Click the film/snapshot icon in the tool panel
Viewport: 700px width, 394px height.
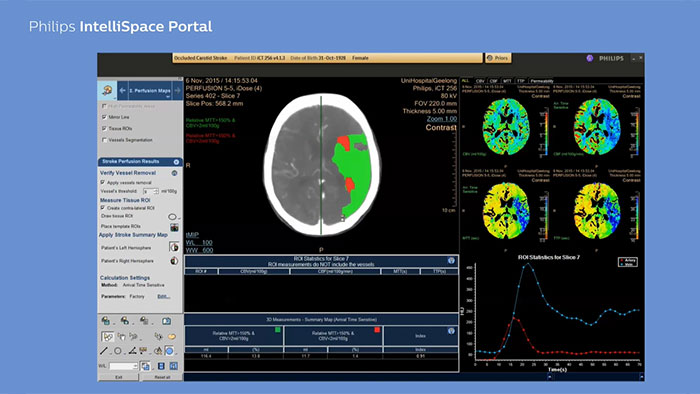tap(167, 321)
